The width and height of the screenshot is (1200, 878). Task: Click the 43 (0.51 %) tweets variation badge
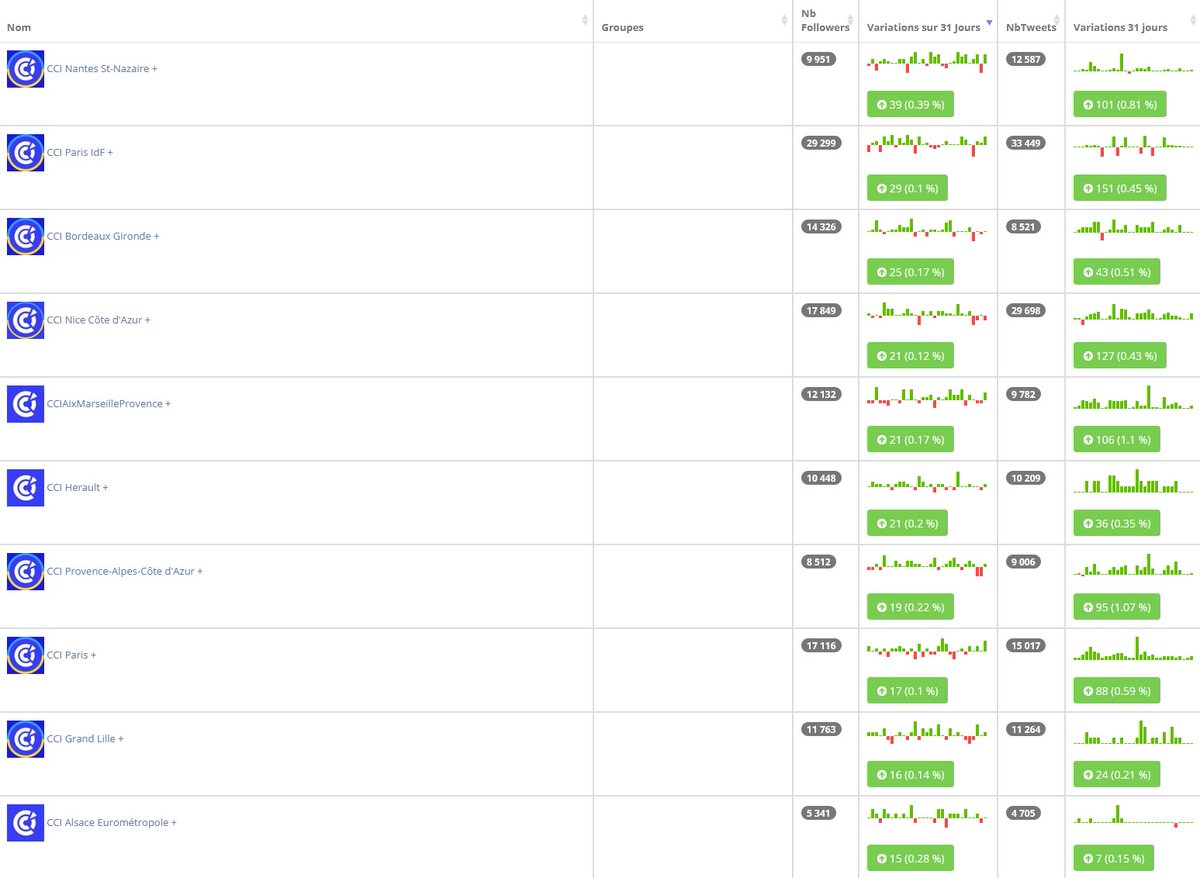point(1116,272)
